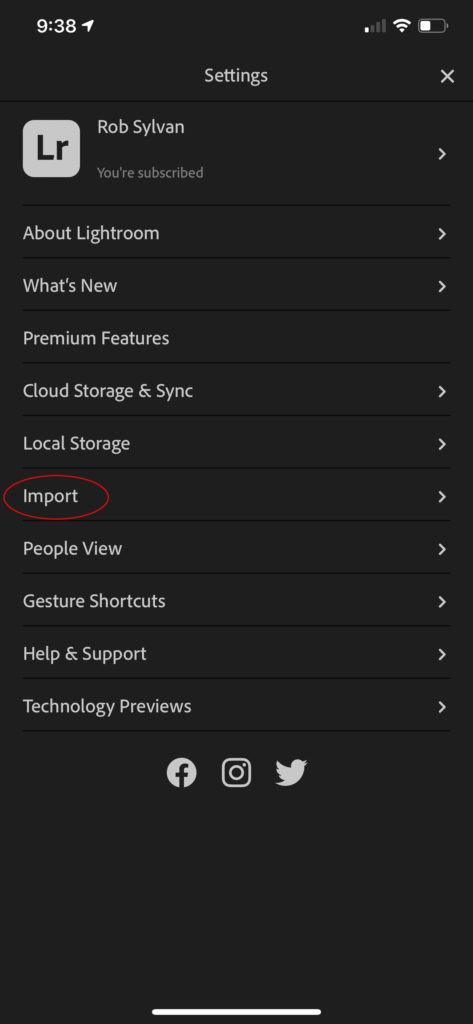Open Gesture Shortcuts settings

236,601
